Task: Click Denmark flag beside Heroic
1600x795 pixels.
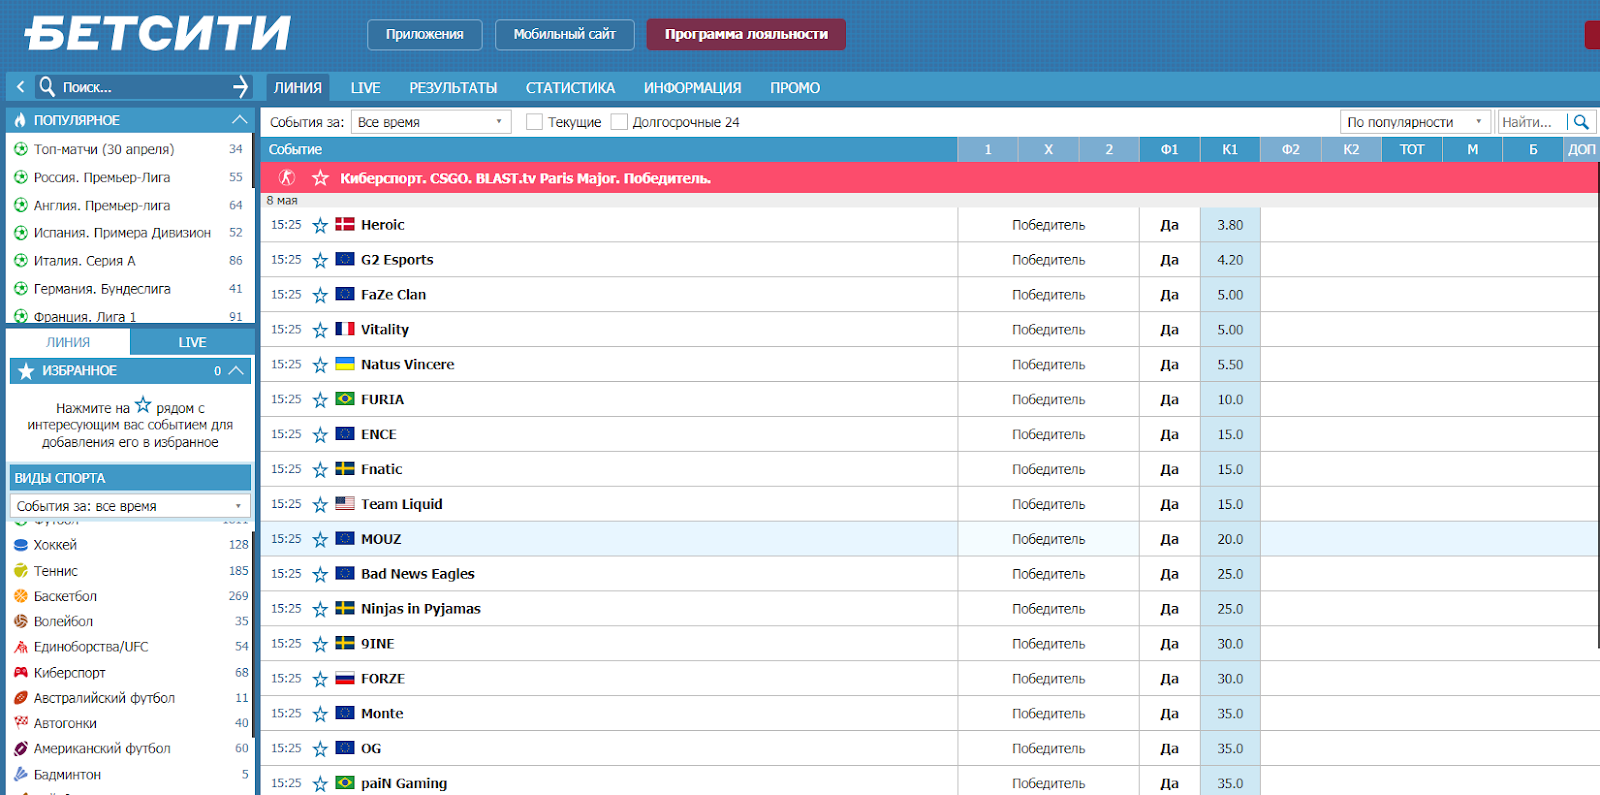Action: (345, 225)
